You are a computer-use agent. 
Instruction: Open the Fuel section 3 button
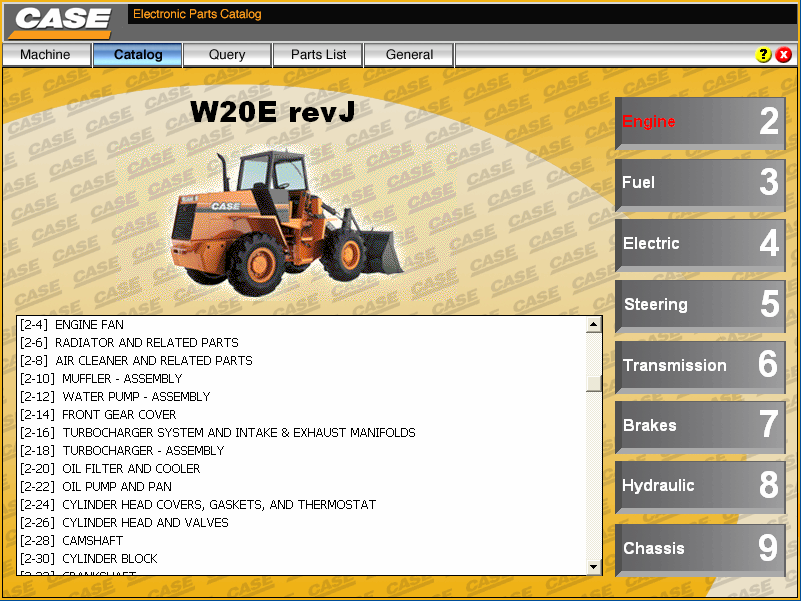point(700,184)
